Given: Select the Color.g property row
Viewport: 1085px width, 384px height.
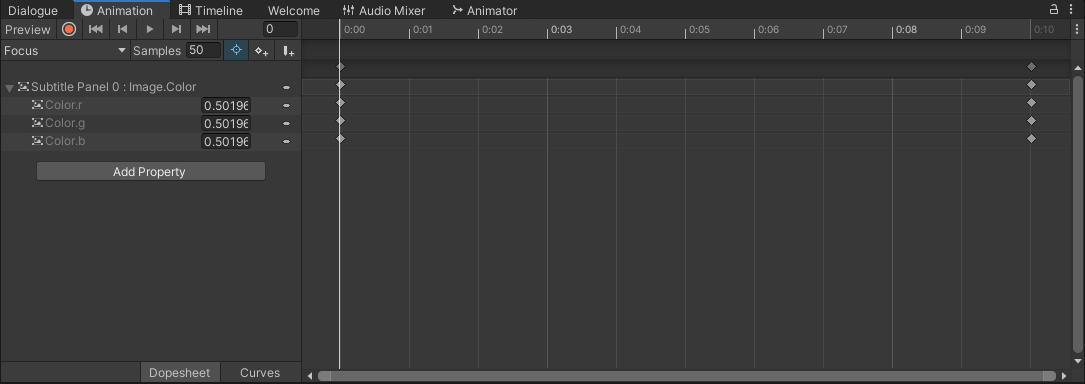Looking at the screenshot, I should click(x=151, y=123).
